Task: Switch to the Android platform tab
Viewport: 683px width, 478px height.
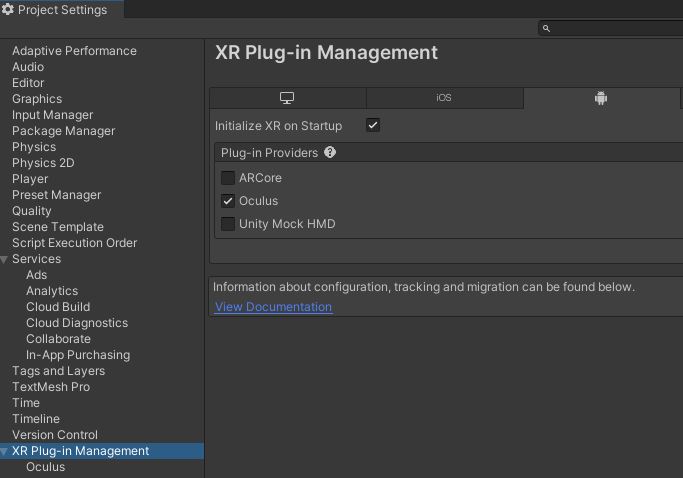Action: pyautogui.click(x=601, y=98)
